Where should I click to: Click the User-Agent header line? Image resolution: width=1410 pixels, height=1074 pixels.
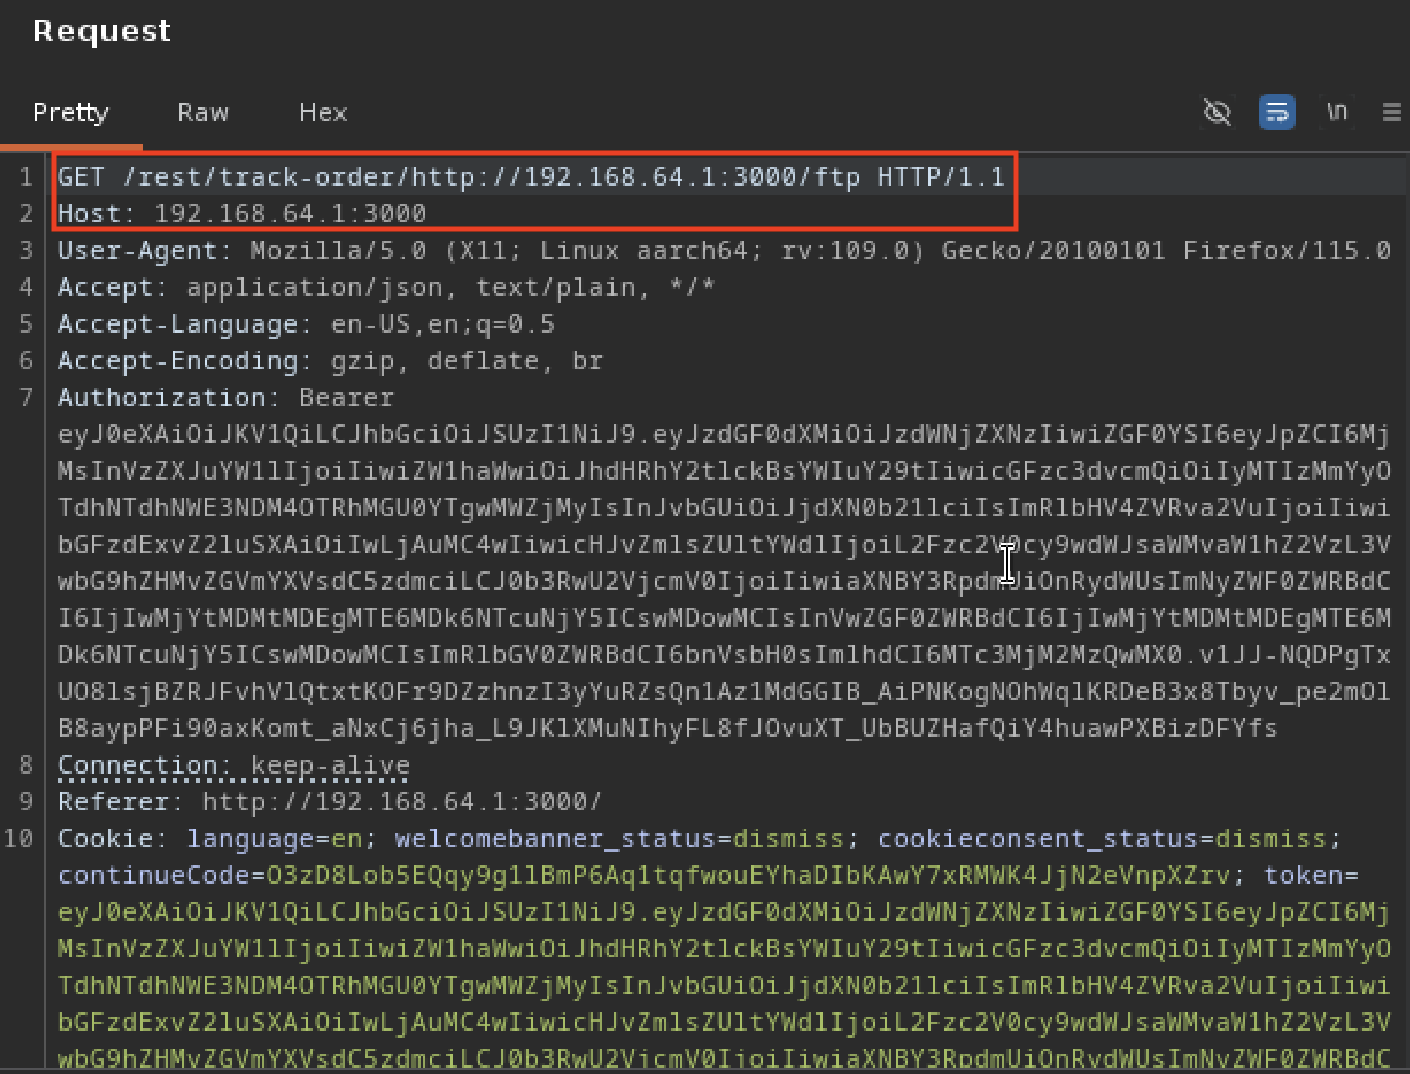(724, 250)
